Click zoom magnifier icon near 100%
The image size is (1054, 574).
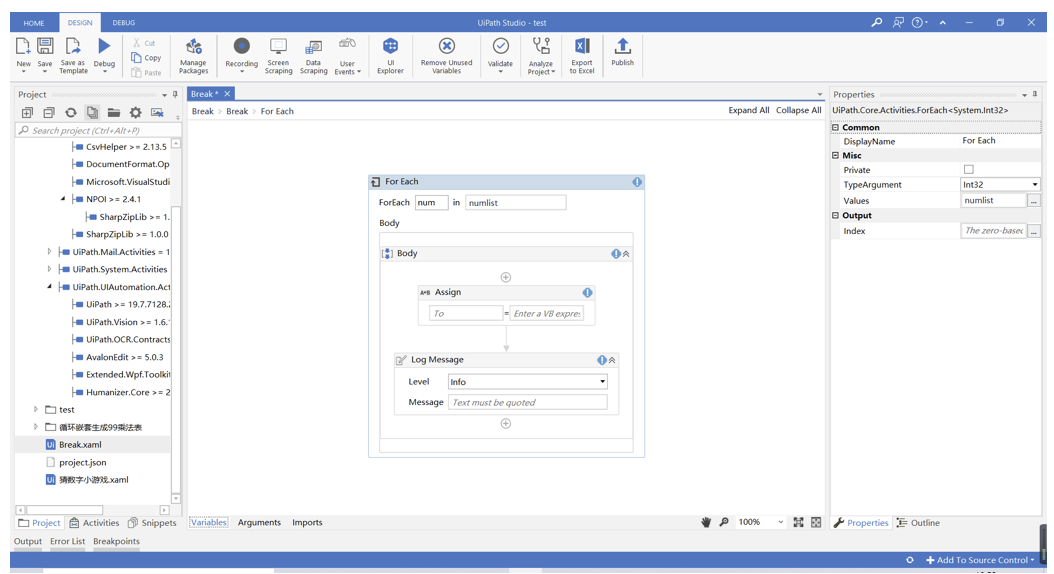point(724,522)
